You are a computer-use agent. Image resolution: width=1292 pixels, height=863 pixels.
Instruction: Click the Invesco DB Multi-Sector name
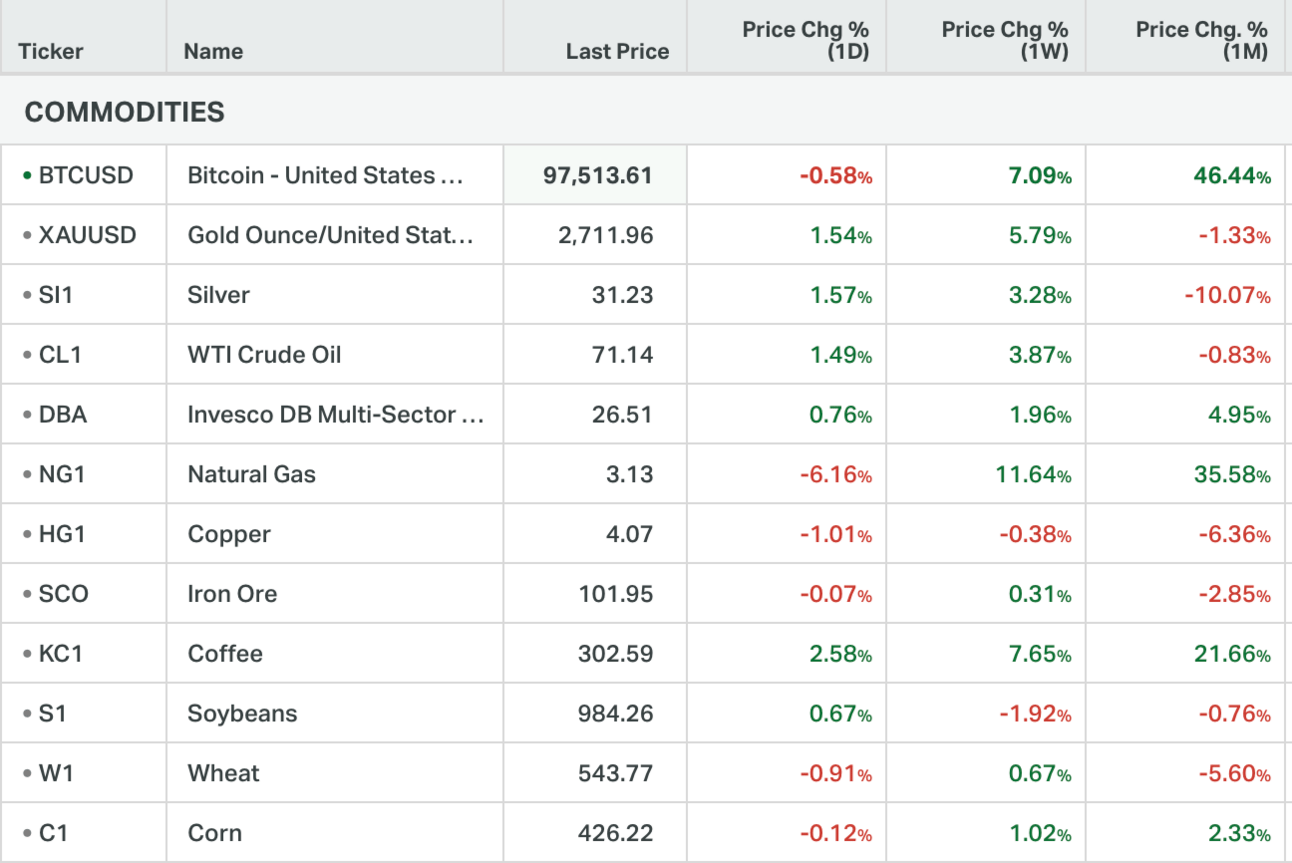click(335, 415)
